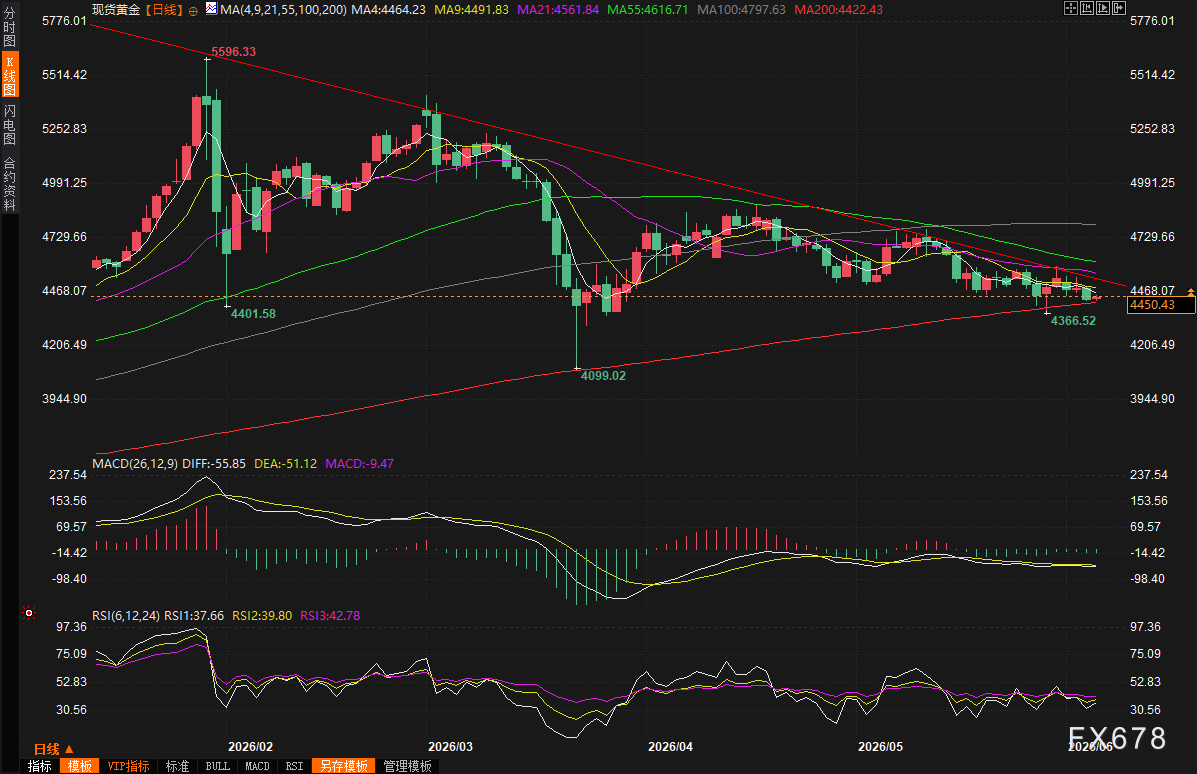Click the 现货黄金 symbol name
This screenshot has width=1197, height=774.
pyautogui.click(x=116, y=10)
